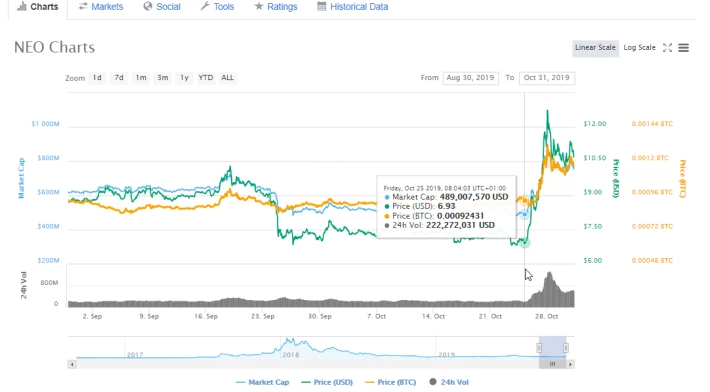Open the Ratings tab
This screenshot has height=392, width=710.
point(276,7)
